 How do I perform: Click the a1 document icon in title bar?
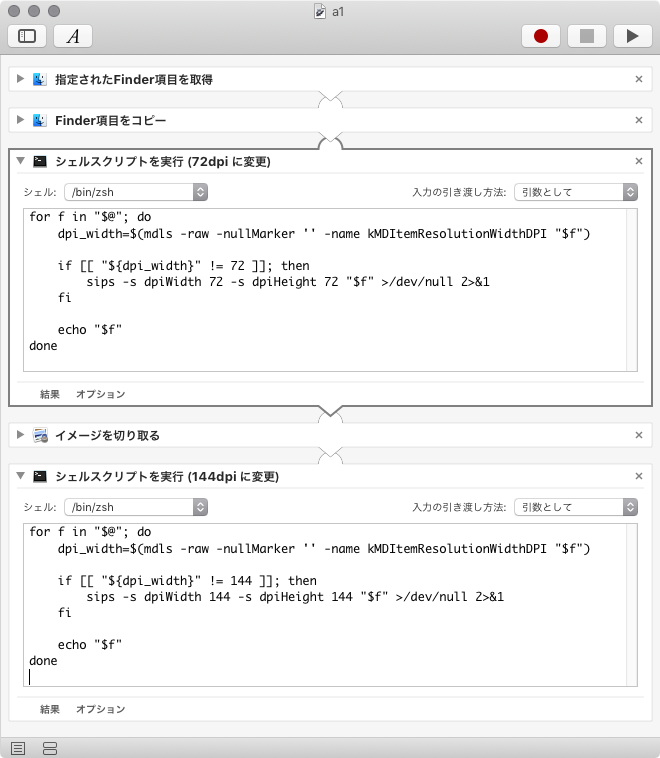[320, 11]
